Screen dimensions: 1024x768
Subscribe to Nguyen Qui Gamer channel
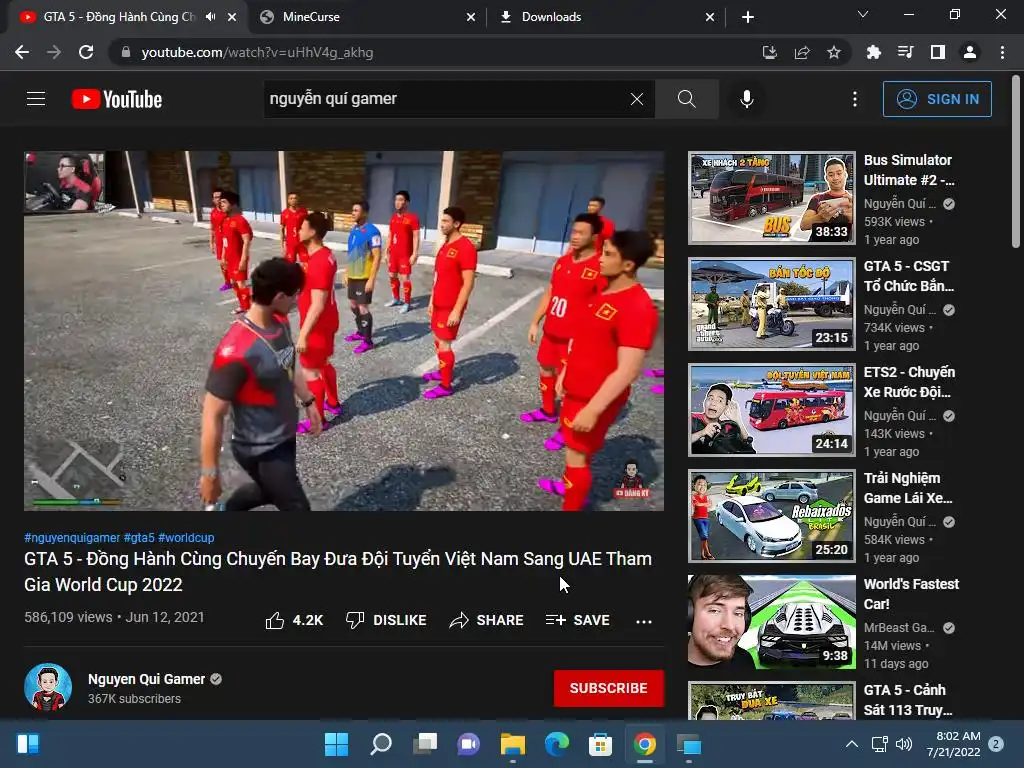[609, 688]
